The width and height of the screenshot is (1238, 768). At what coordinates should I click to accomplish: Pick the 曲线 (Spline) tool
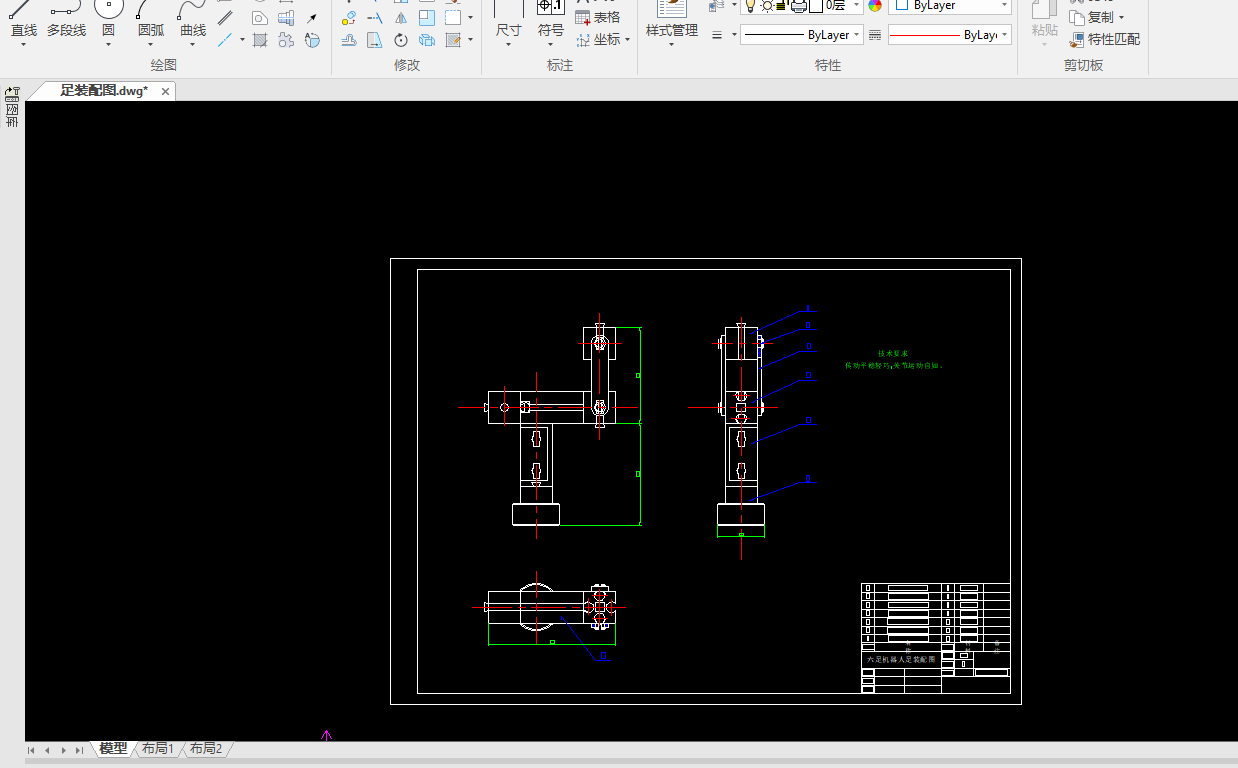pos(193,20)
